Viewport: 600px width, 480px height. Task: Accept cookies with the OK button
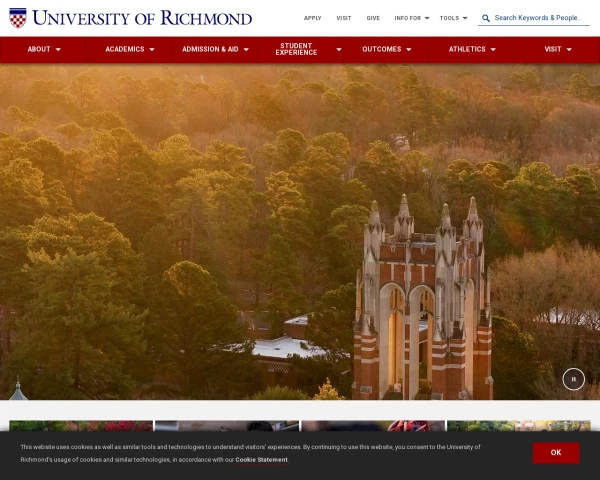(556, 453)
